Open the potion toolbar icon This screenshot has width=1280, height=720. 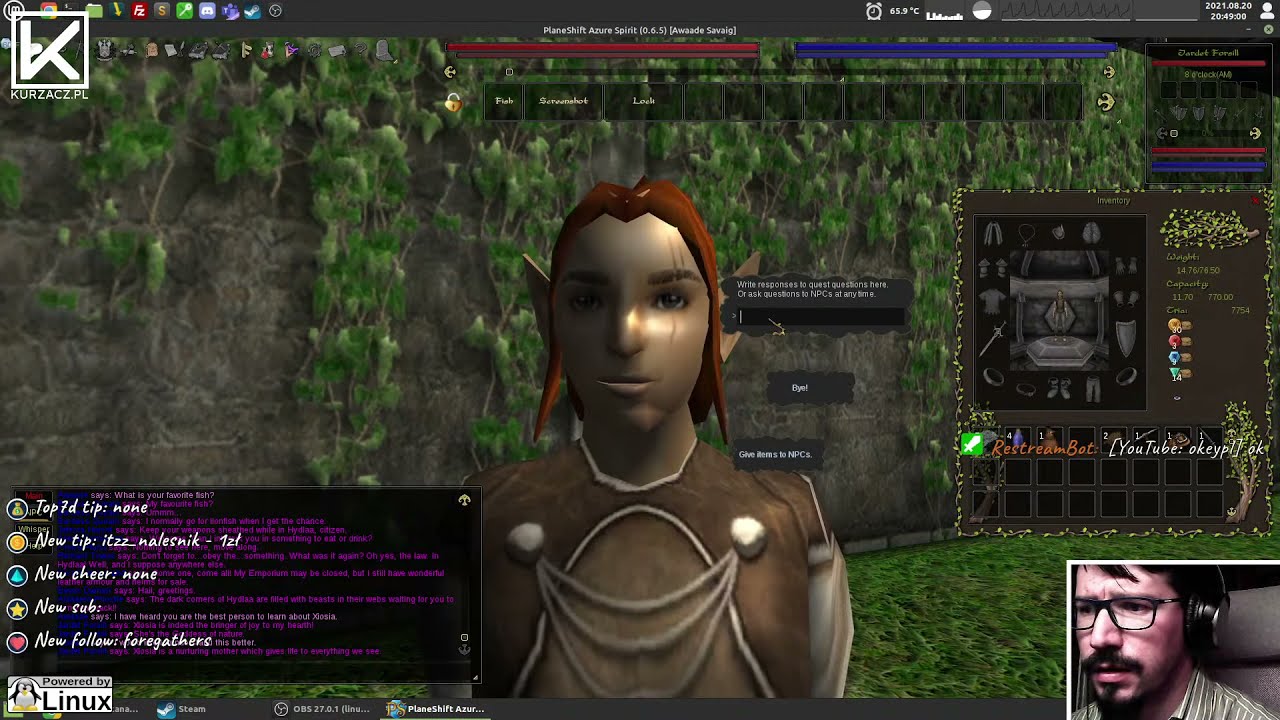pyautogui.click(x=266, y=50)
